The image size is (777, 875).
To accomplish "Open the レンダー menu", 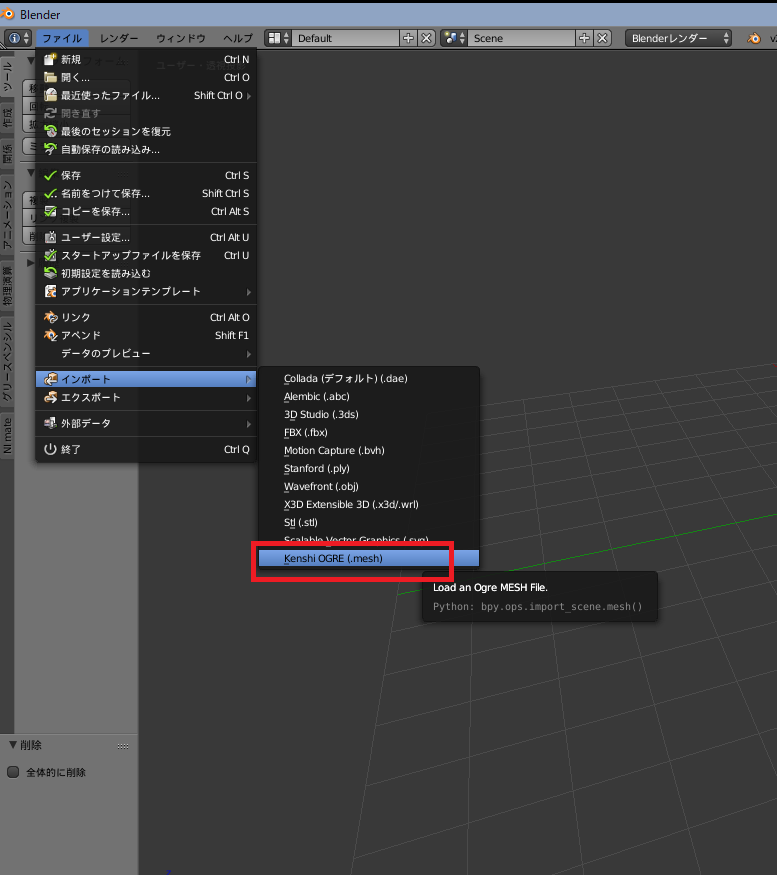I will (119, 38).
